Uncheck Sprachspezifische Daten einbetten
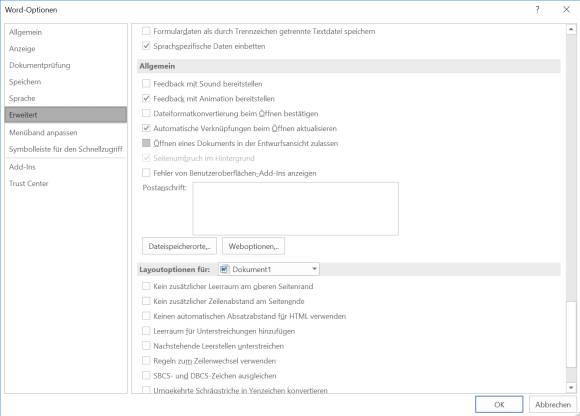Image resolution: width=580 pixels, height=416 pixels. point(146,46)
